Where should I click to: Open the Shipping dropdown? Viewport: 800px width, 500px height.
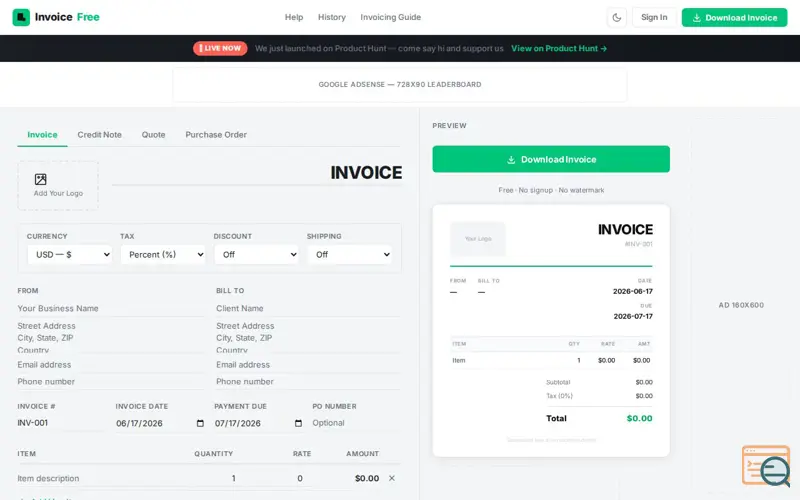pos(349,255)
